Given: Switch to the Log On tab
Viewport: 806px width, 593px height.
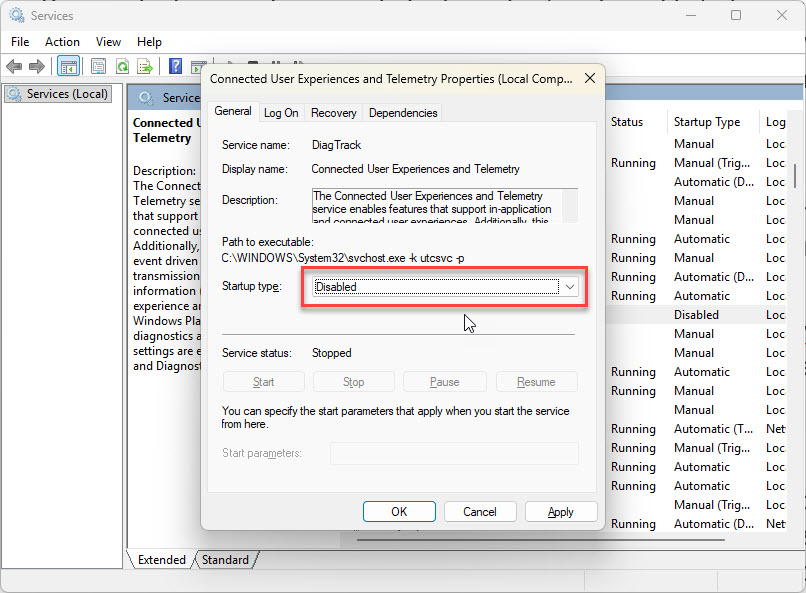Looking at the screenshot, I should tap(281, 113).
